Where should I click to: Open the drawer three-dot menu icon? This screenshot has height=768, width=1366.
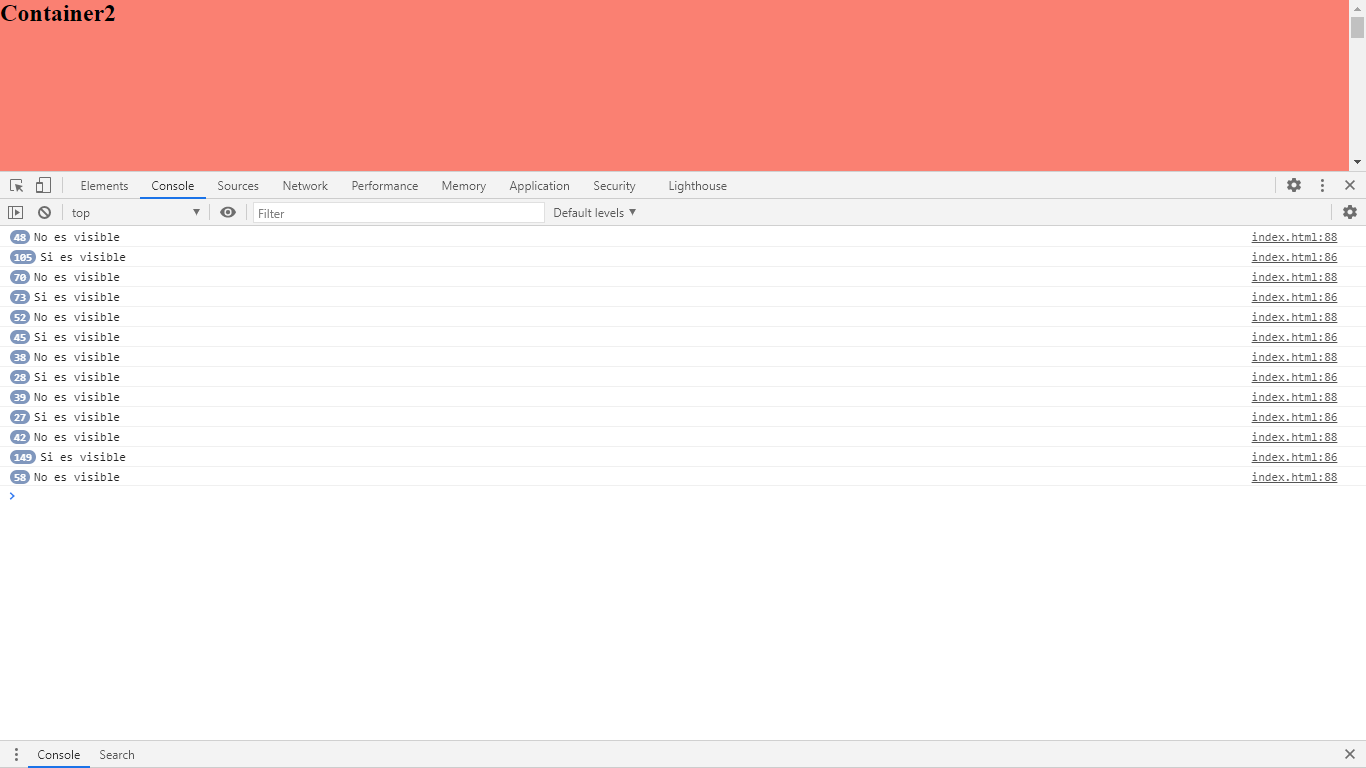click(x=16, y=754)
